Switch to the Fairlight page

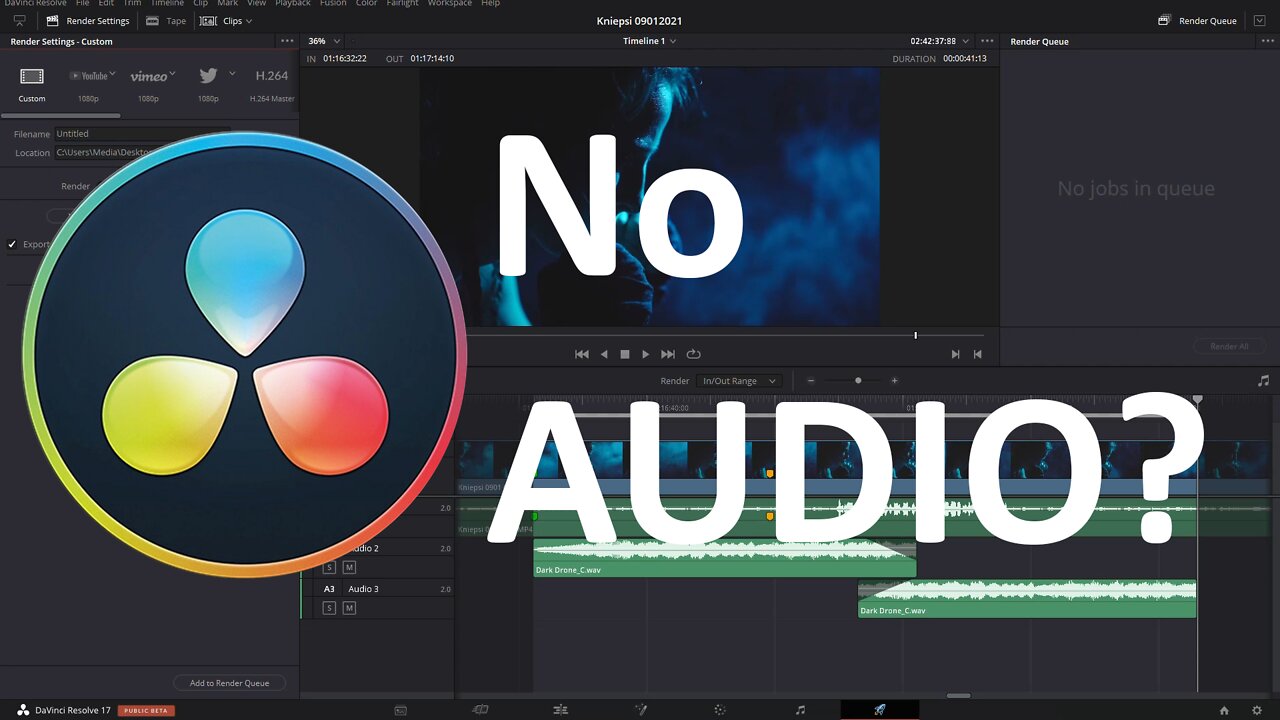800,710
